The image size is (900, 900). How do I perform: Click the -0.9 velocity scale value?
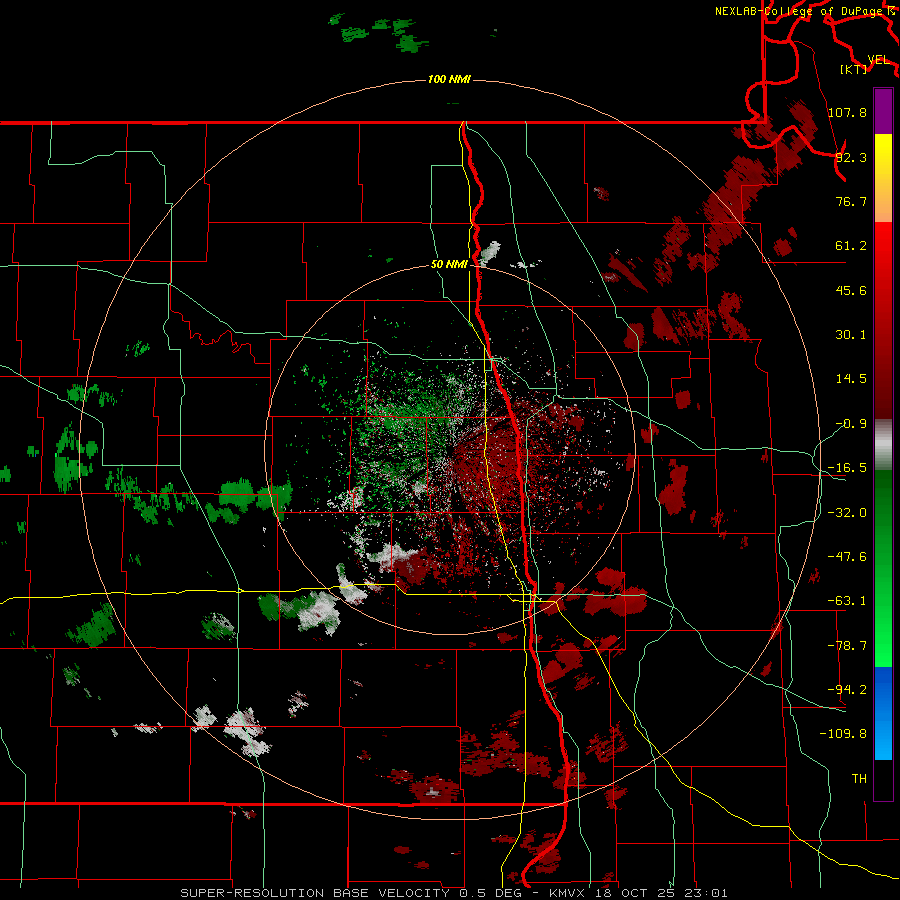pyautogui.click(x=851, y=424)
